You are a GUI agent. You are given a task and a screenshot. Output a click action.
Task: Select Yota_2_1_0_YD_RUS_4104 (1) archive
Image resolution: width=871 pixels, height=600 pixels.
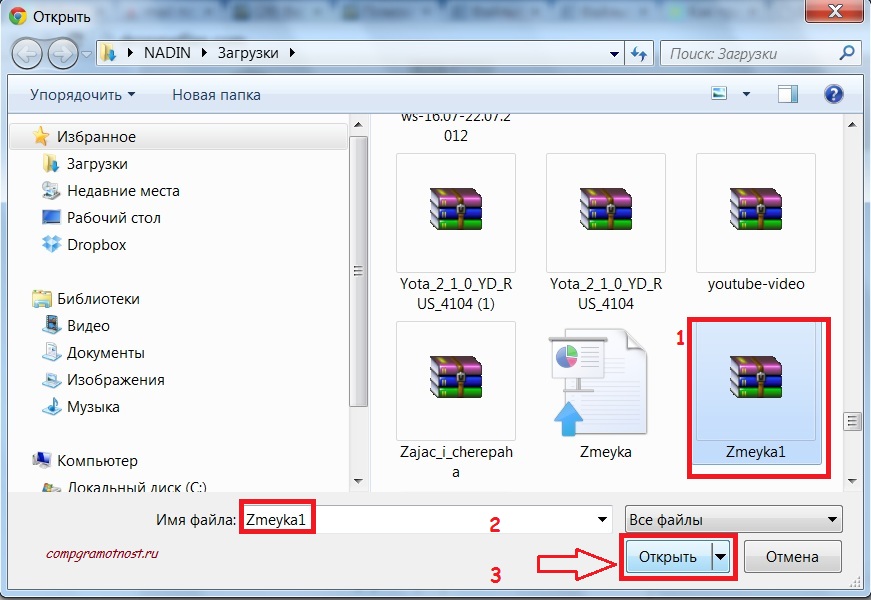pos(455,232)
